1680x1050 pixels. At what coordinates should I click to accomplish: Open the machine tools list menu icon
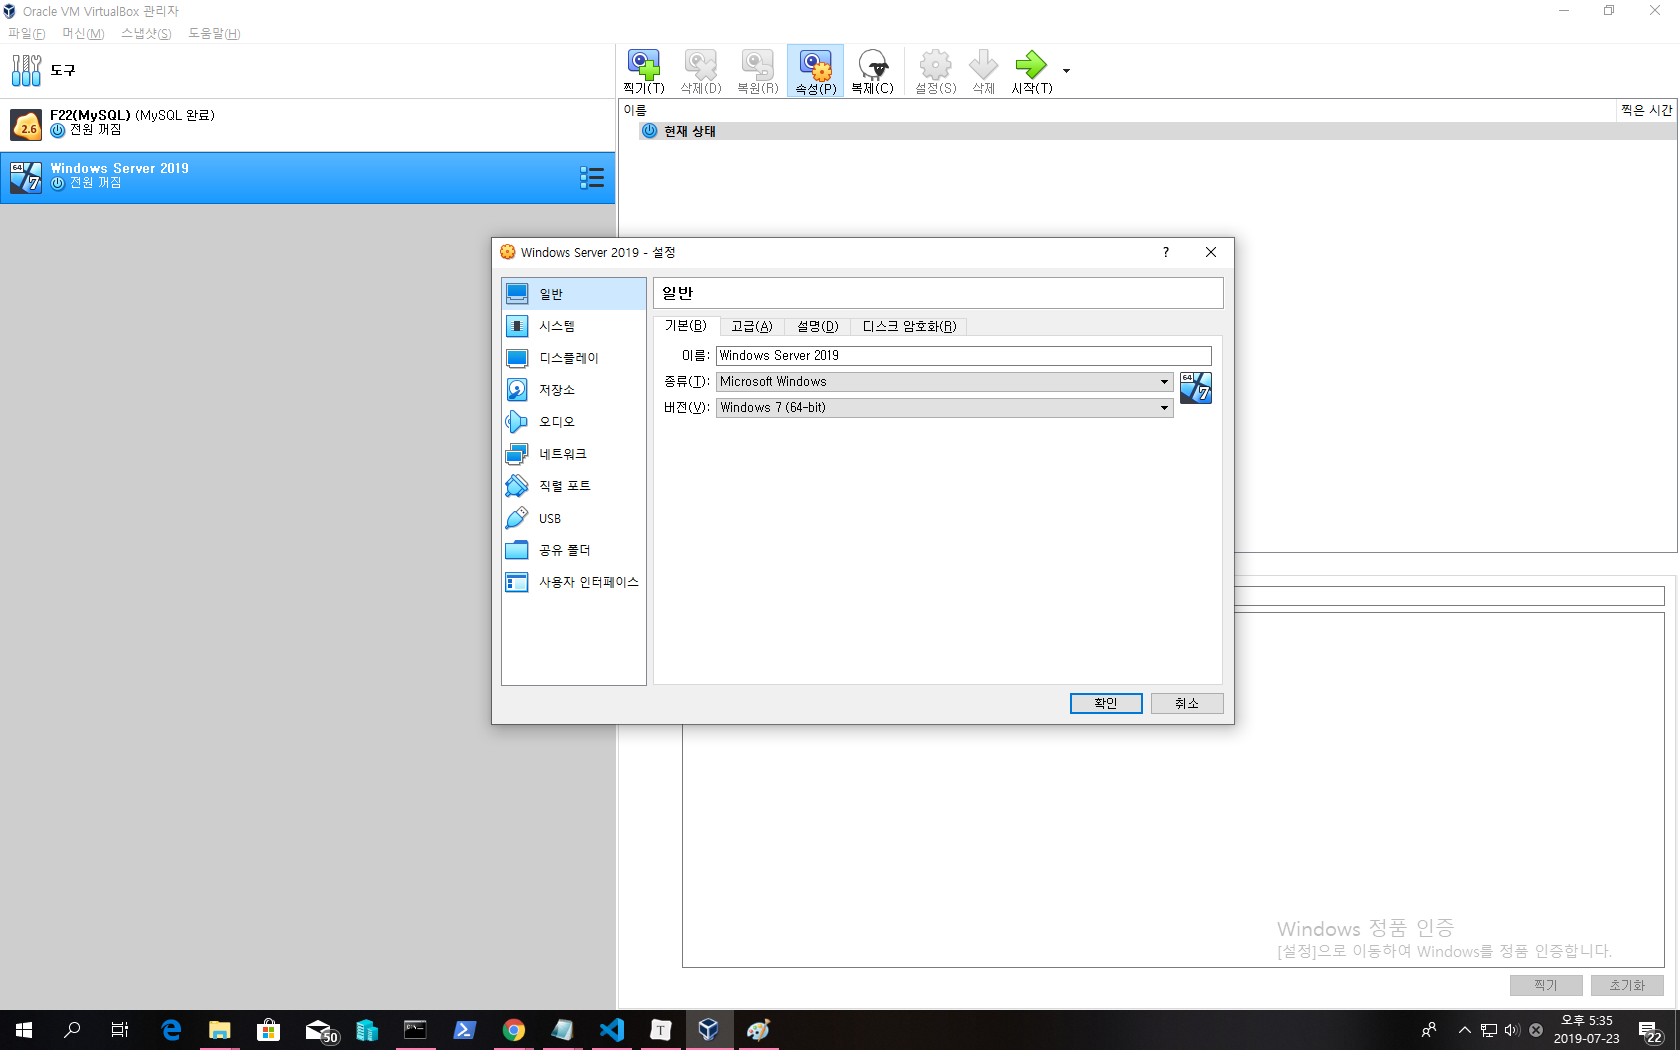(x=592, y=177)
